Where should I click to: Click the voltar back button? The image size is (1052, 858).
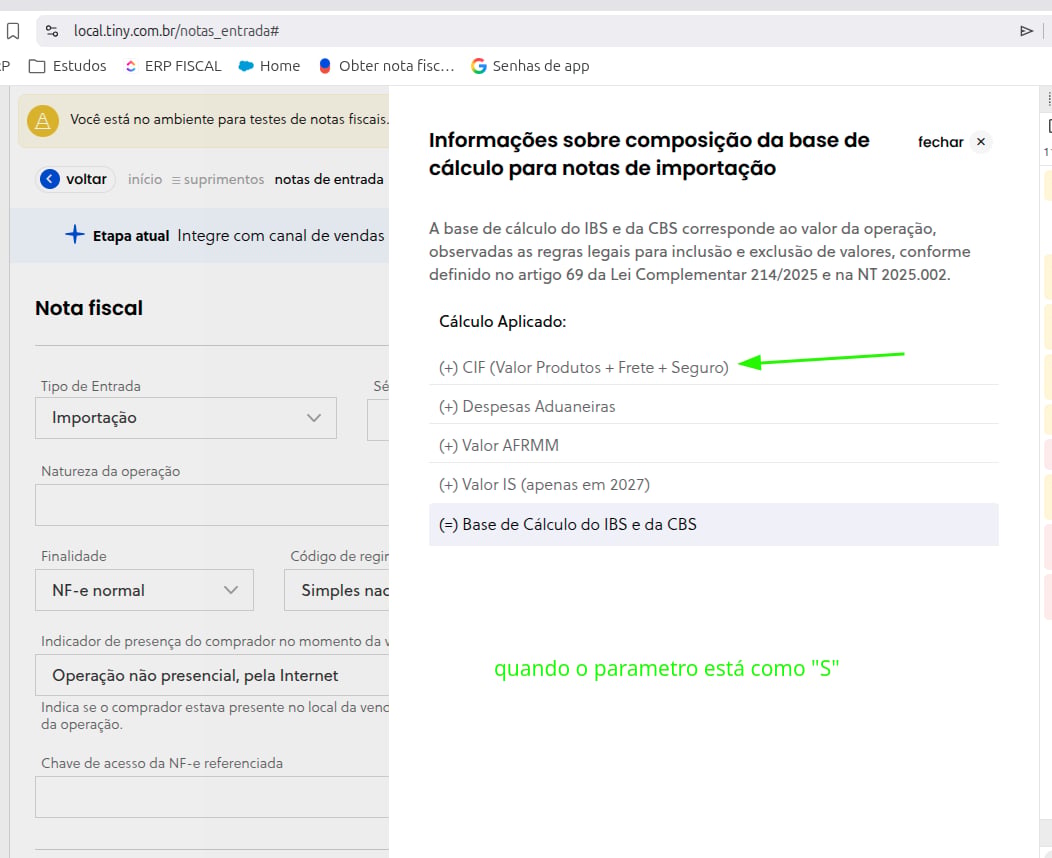coord(74,179)
